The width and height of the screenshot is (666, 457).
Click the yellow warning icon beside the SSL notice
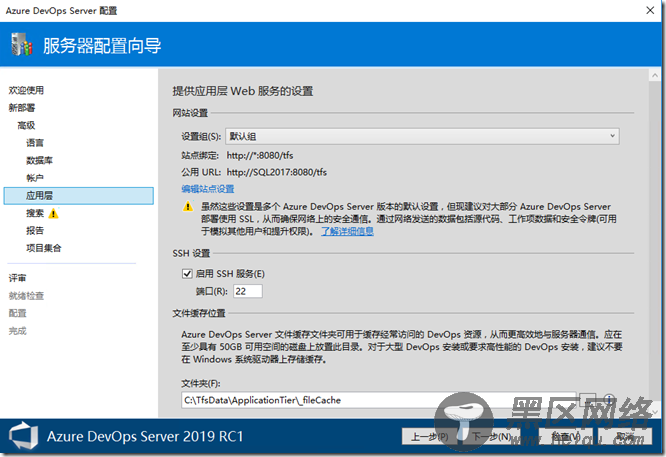[188, 207]
